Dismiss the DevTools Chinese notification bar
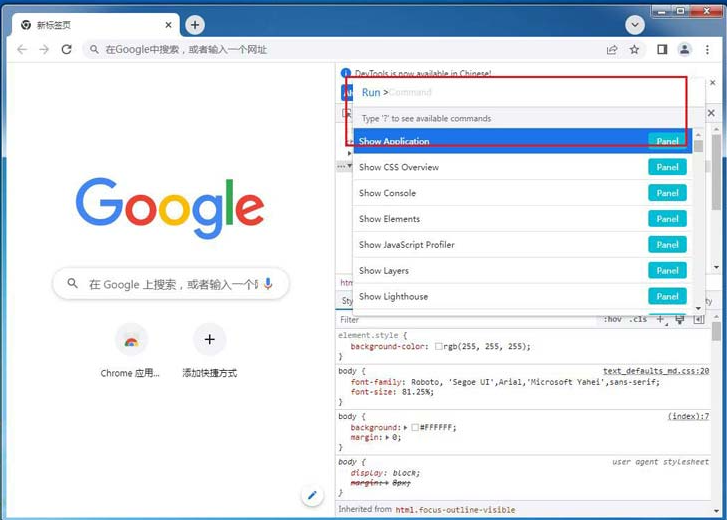727x520 pixels. click(x=713, y=82)
